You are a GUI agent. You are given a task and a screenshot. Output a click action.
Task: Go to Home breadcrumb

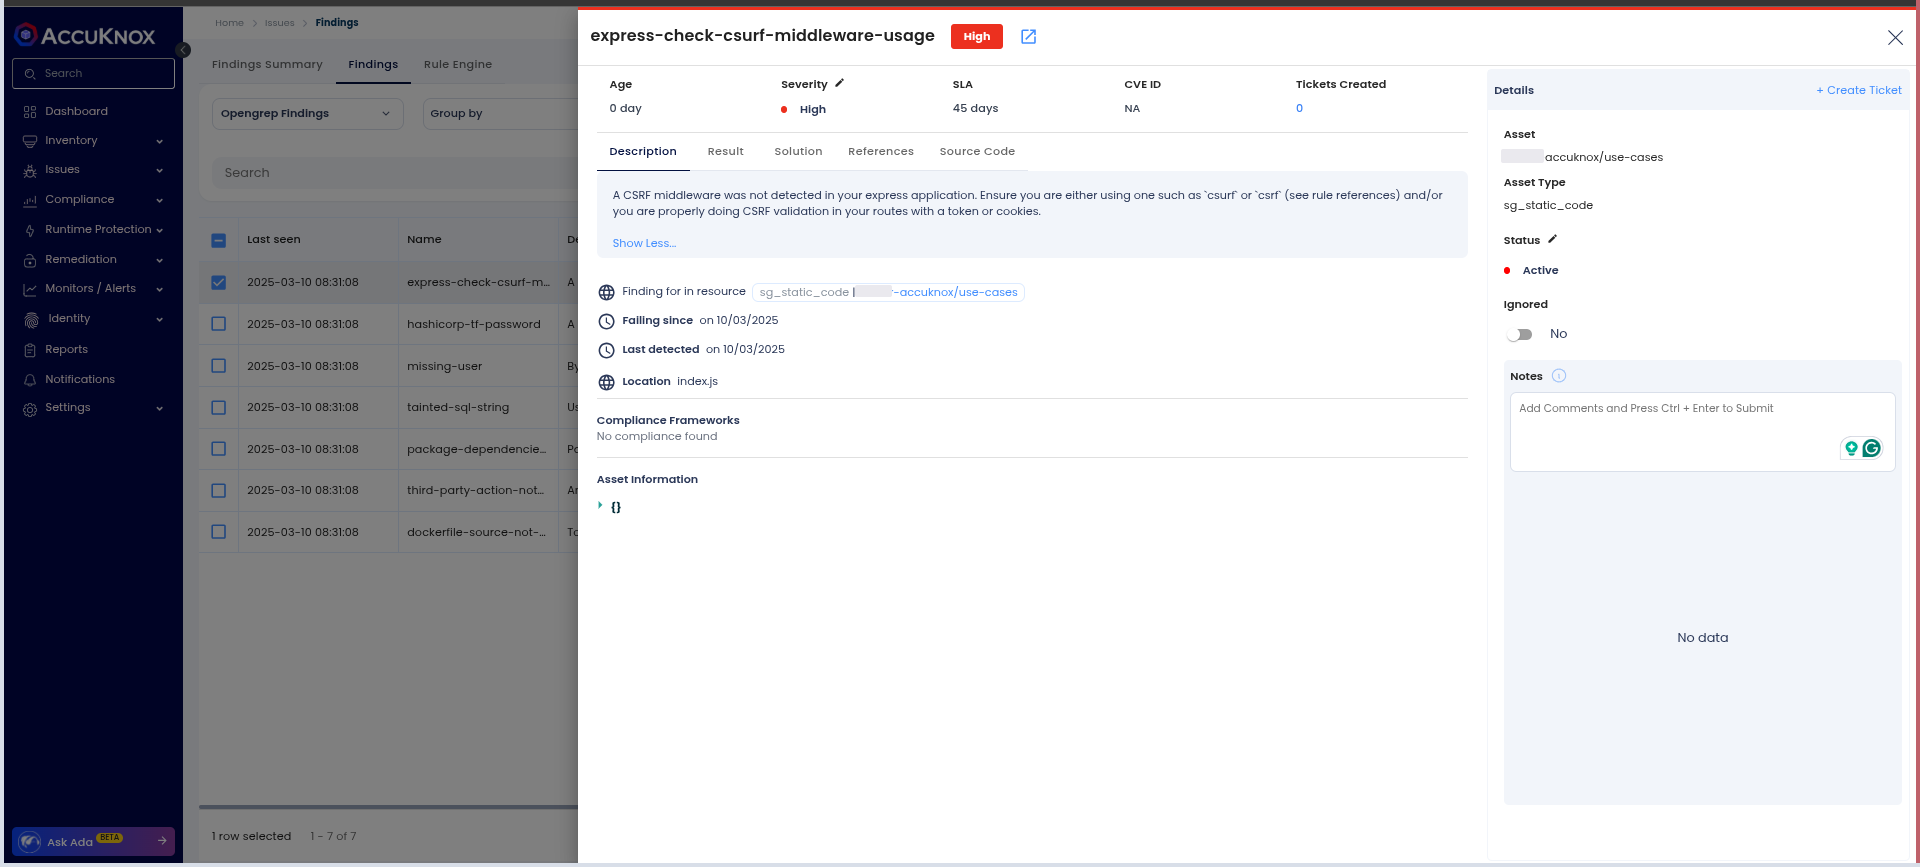coord(229,22)
